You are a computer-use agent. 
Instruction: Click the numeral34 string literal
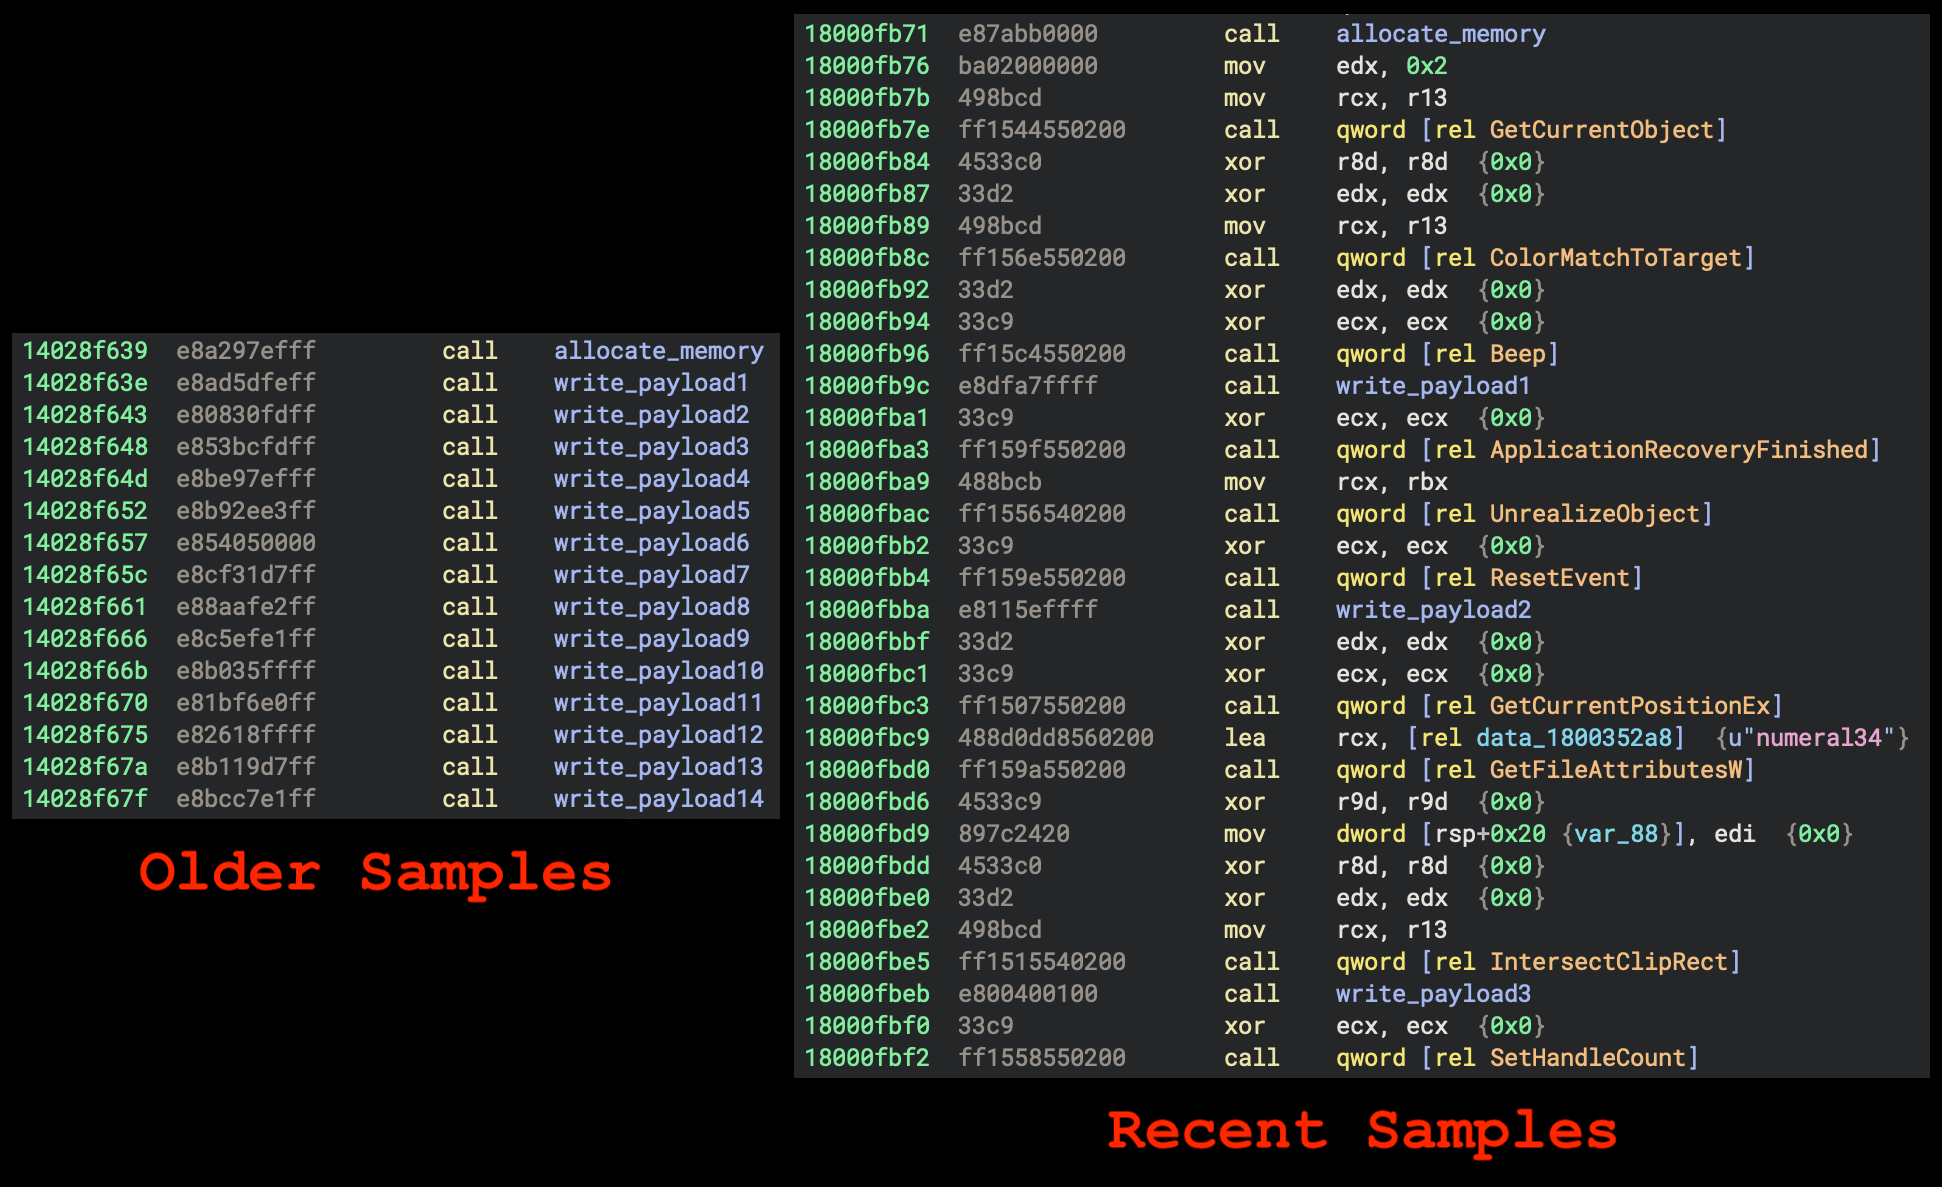[x=1818, y=738]
